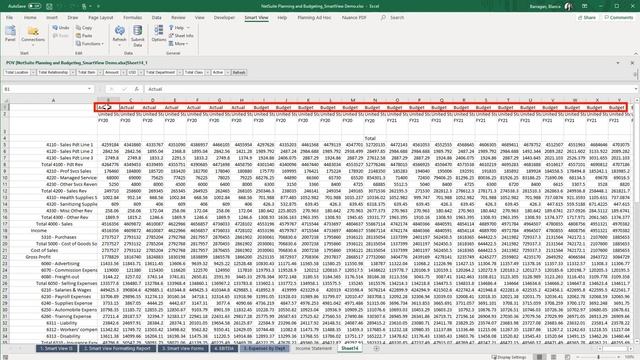Click the Submit Data icon
Image resolution: width=640 pixels, height=360 pixels.
[x=138, y=36]
